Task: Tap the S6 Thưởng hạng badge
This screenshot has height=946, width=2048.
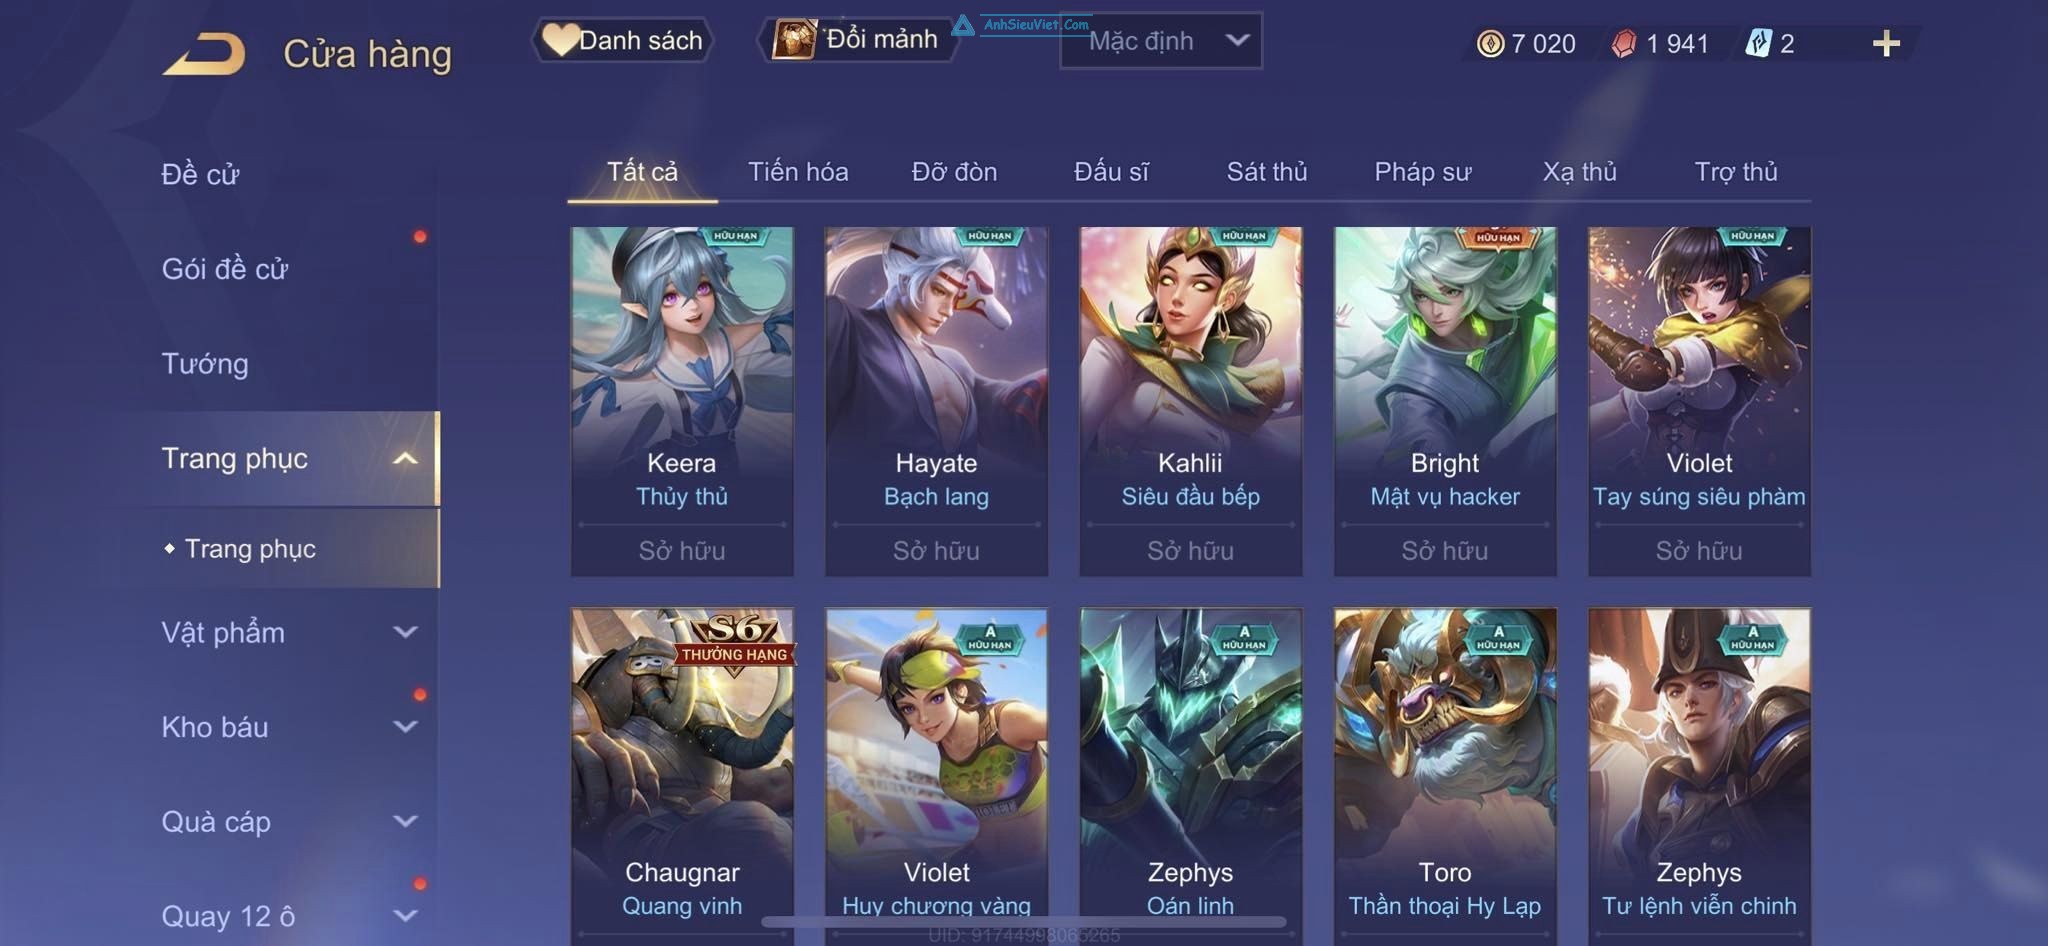Action: [x=734, y=642]
